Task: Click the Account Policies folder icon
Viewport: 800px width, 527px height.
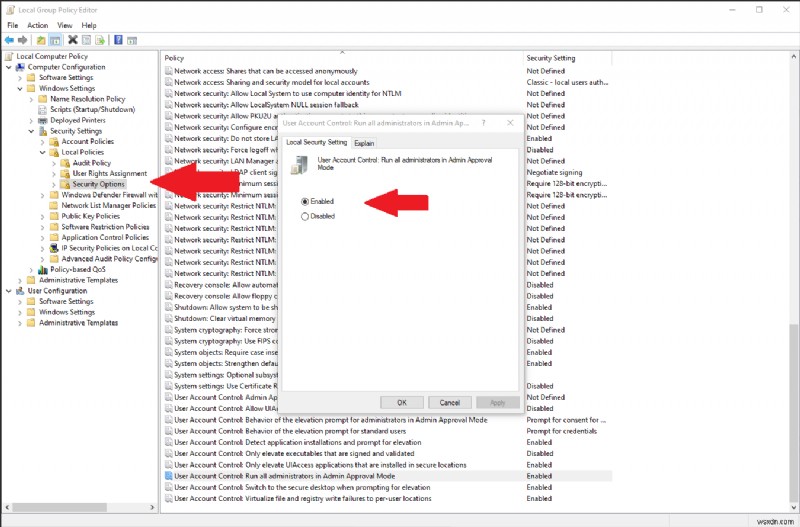Action: coord(54,141)
